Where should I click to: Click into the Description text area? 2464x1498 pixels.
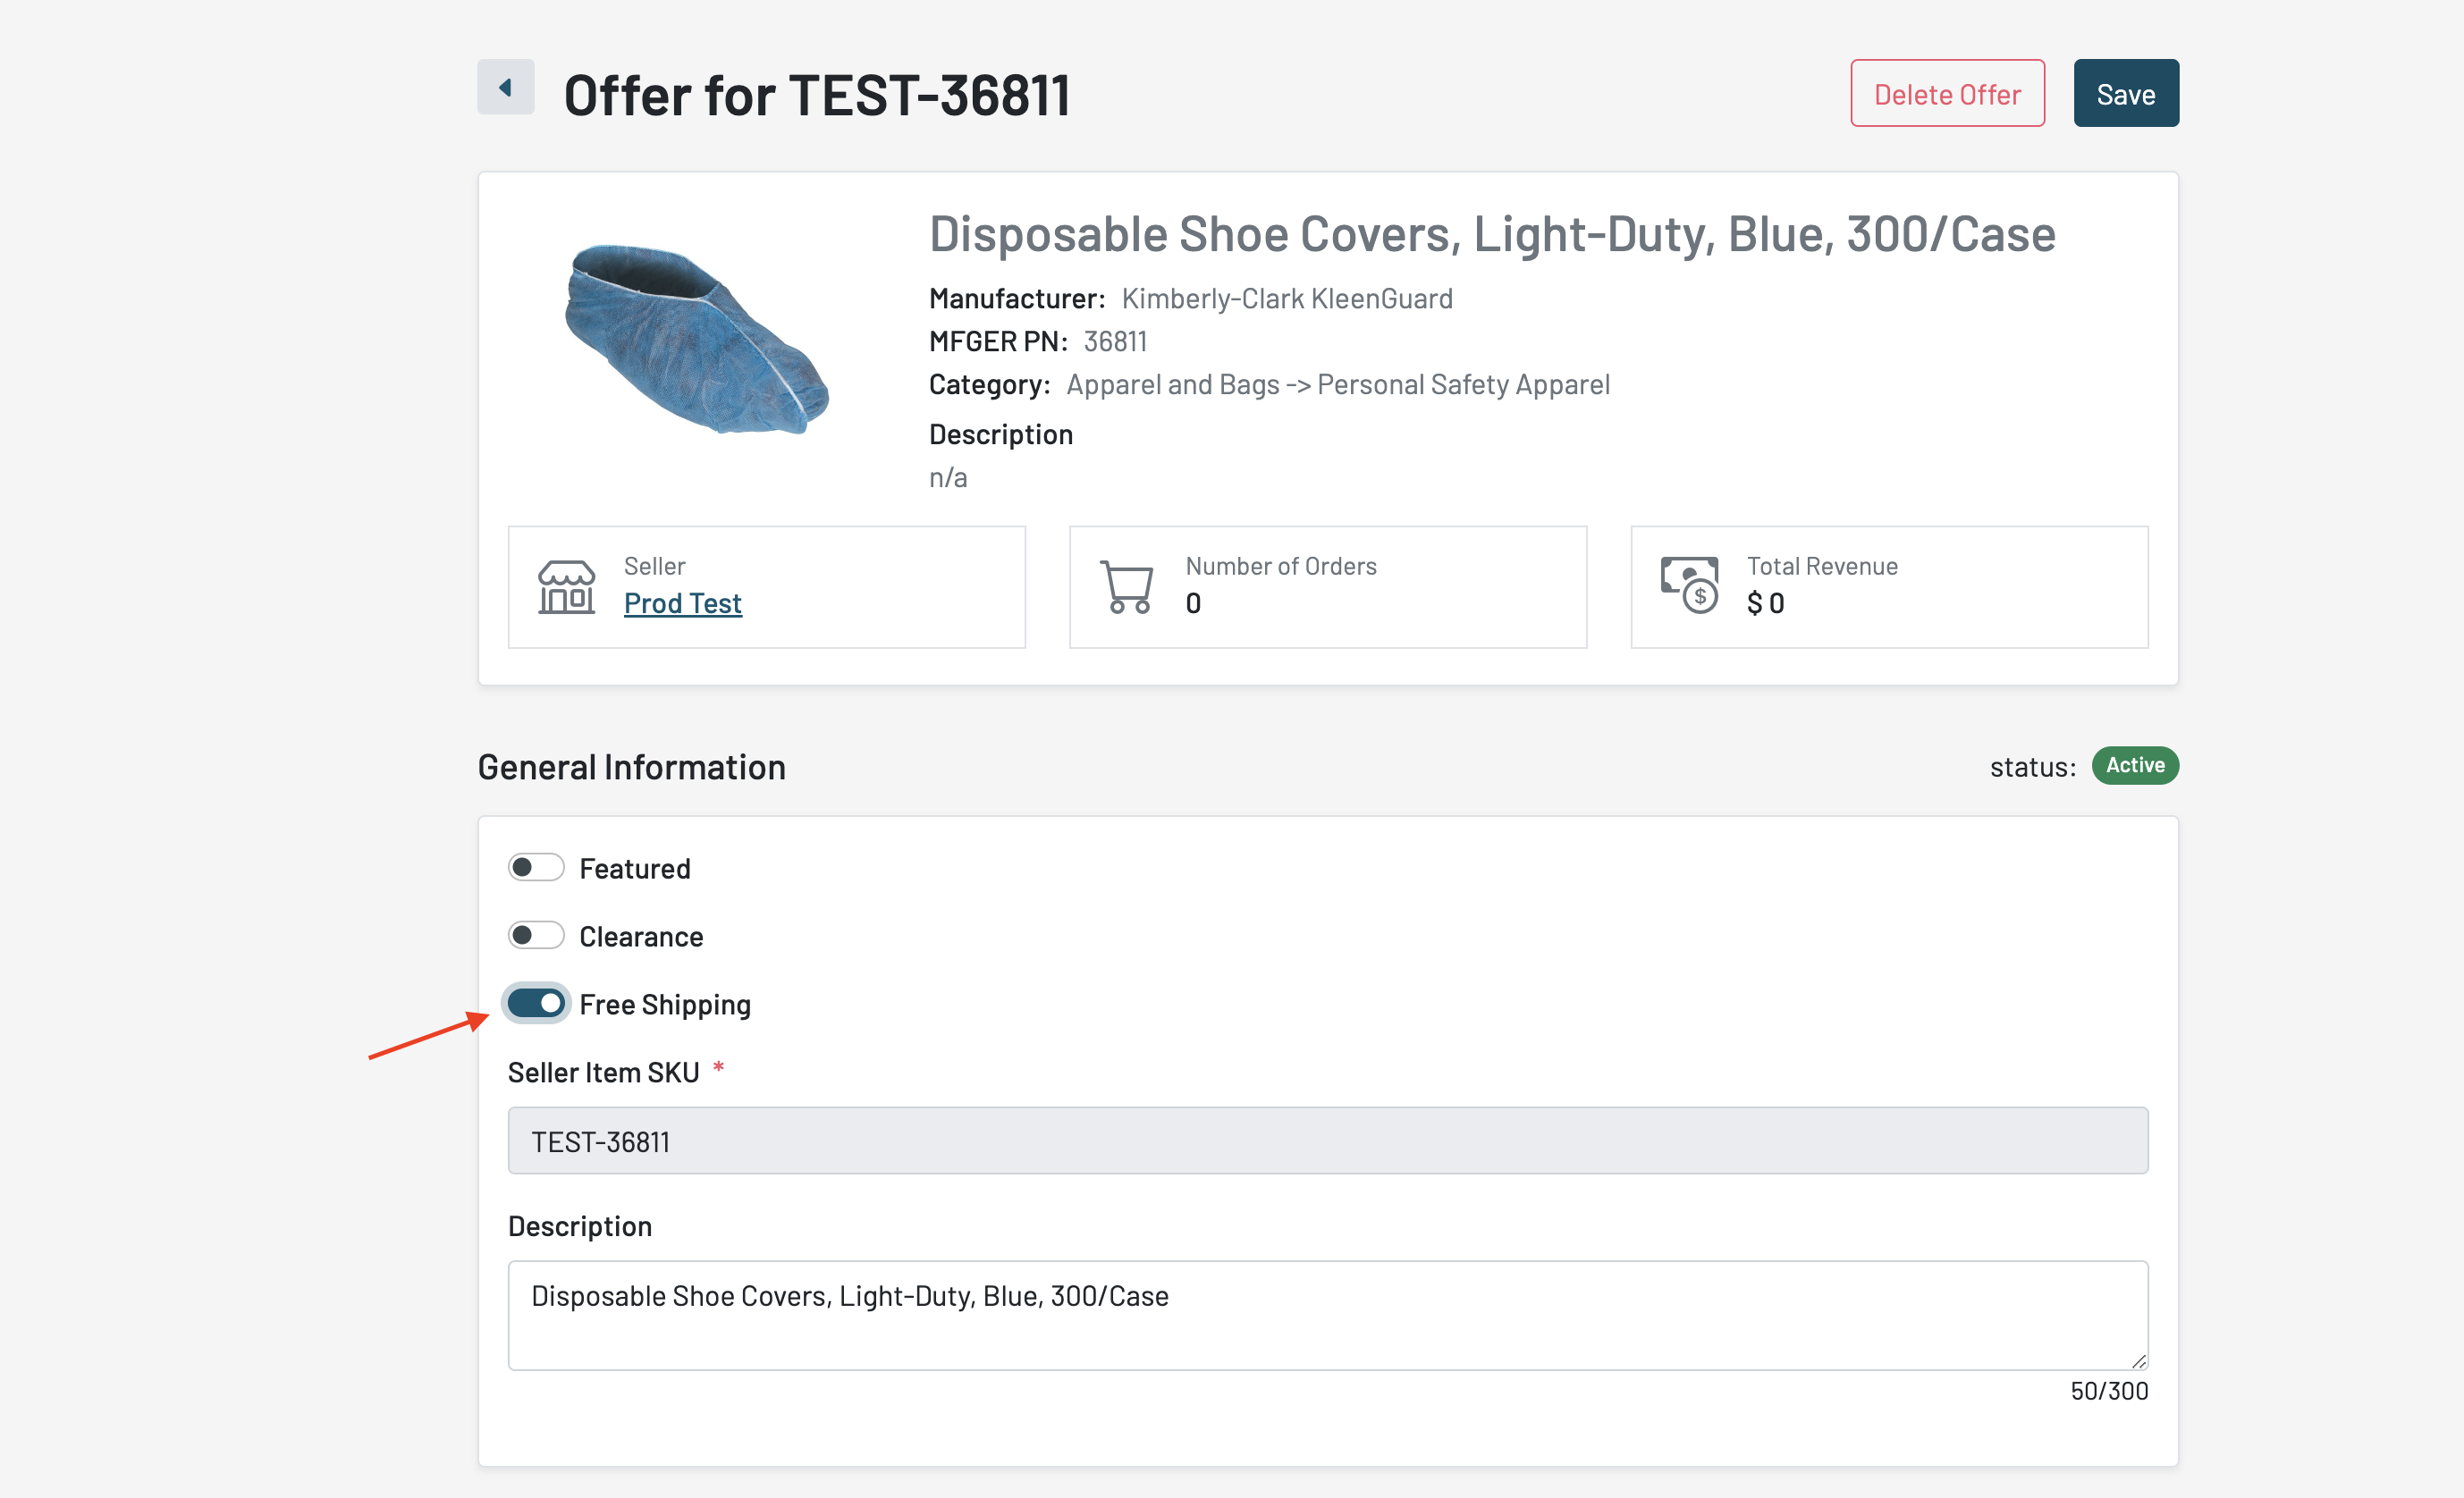pos(1327,1315)
